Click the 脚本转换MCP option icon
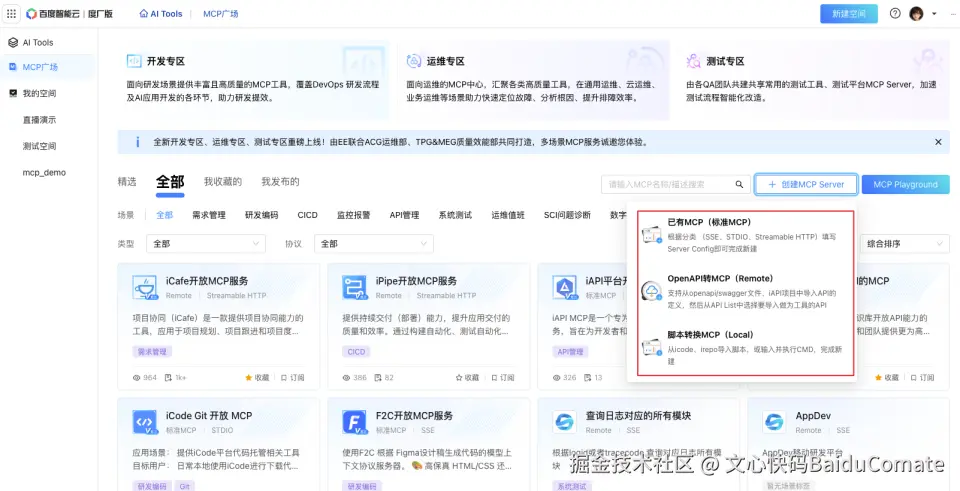Image resolution: width=960 pixels, height=491 pixels. click(x=651, y=348)
